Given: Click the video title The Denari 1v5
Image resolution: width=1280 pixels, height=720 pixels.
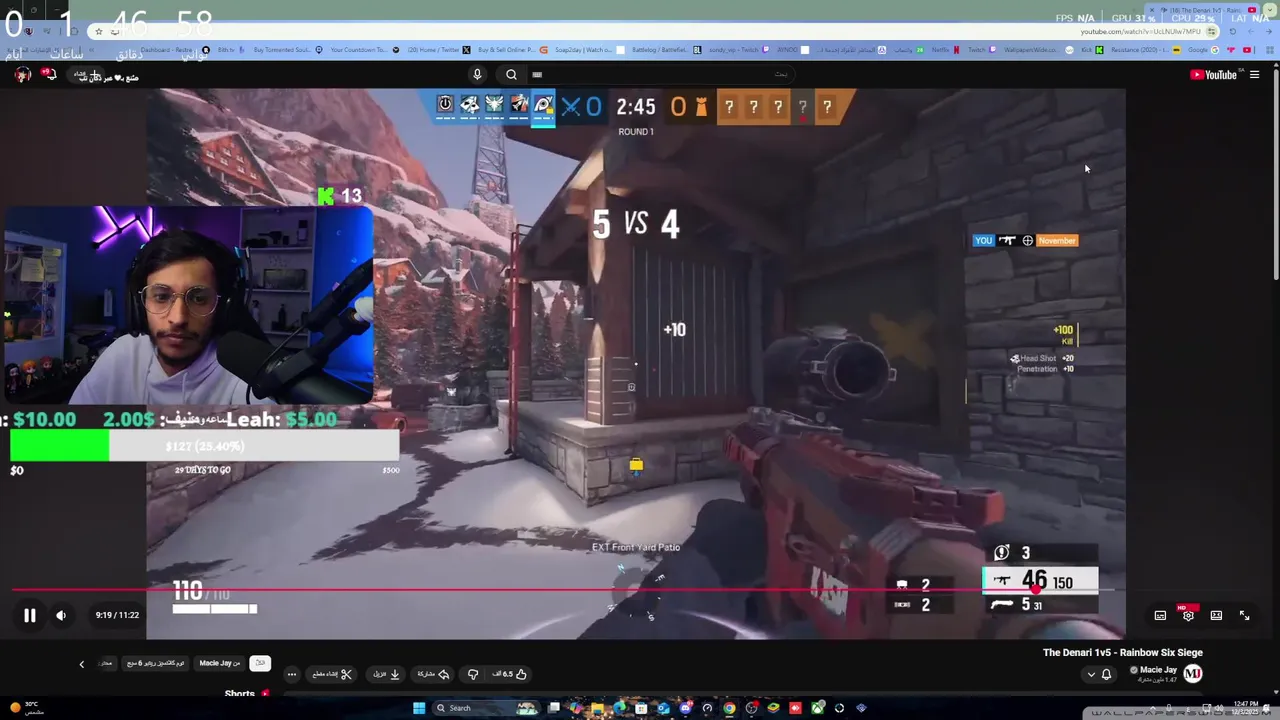Looking at the screenshot, I should click(x=1122, y=653).
